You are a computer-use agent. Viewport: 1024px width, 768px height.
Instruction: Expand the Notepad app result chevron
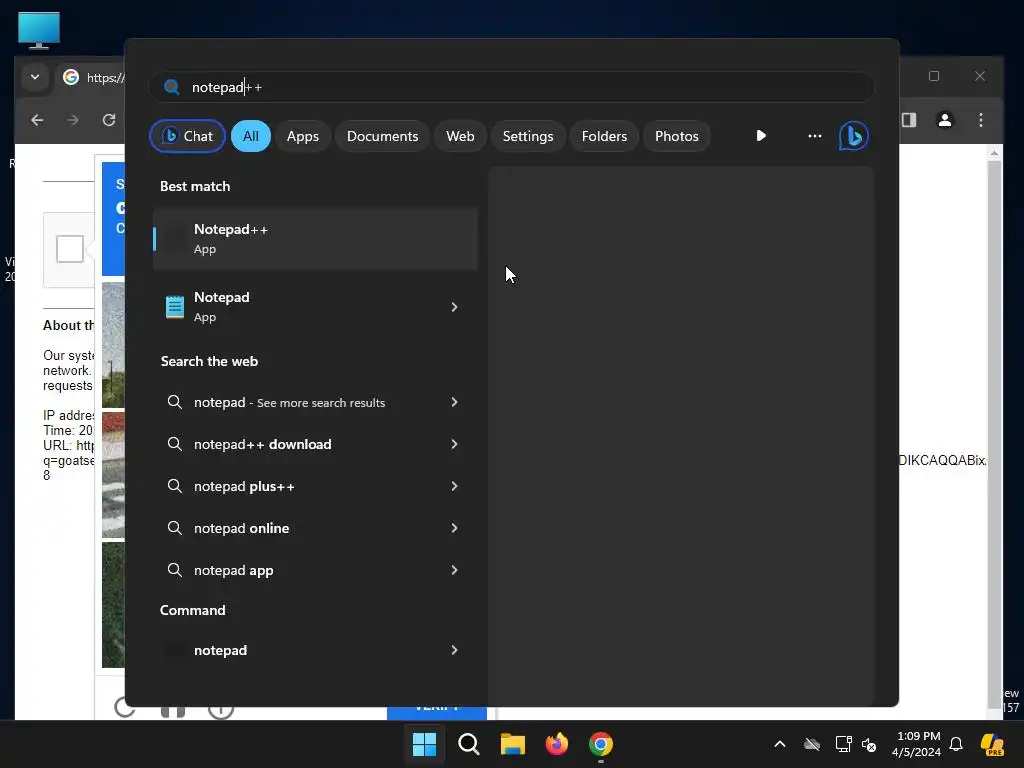455,307
